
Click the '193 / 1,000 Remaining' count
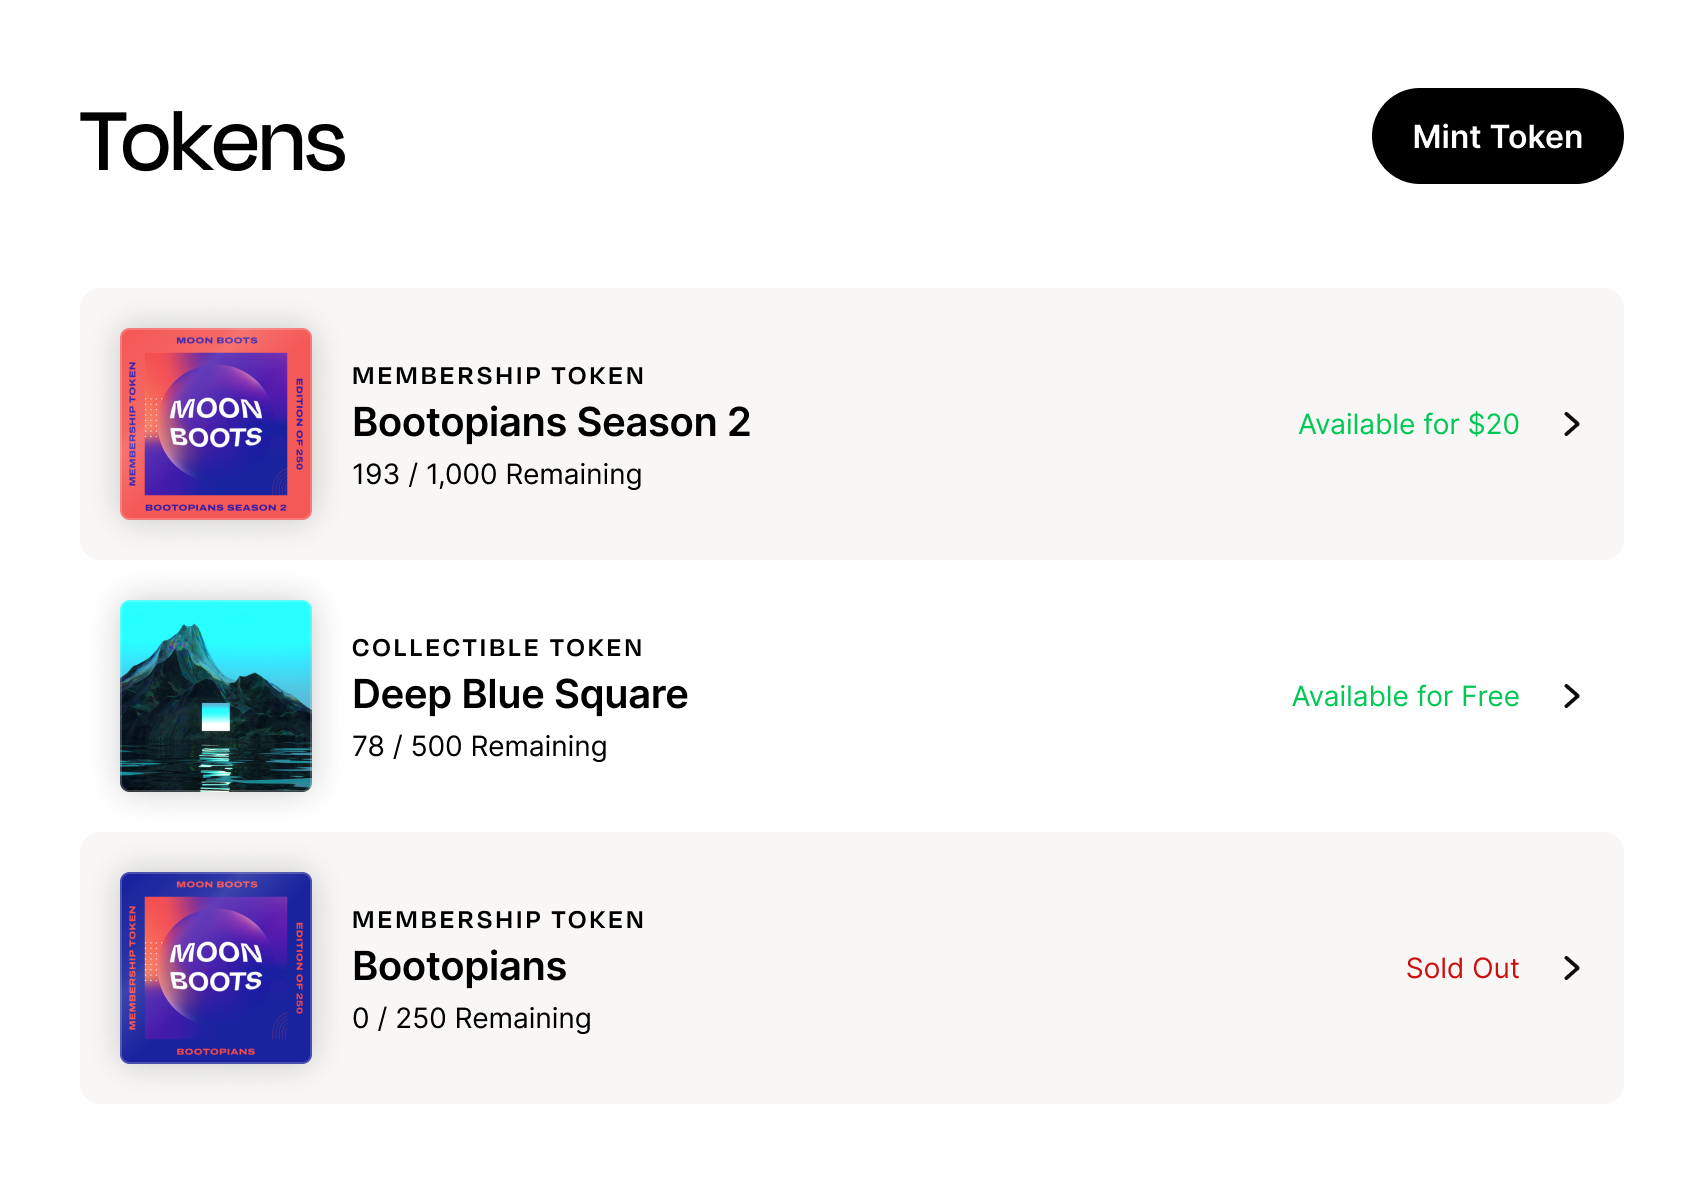click(497, 474)
